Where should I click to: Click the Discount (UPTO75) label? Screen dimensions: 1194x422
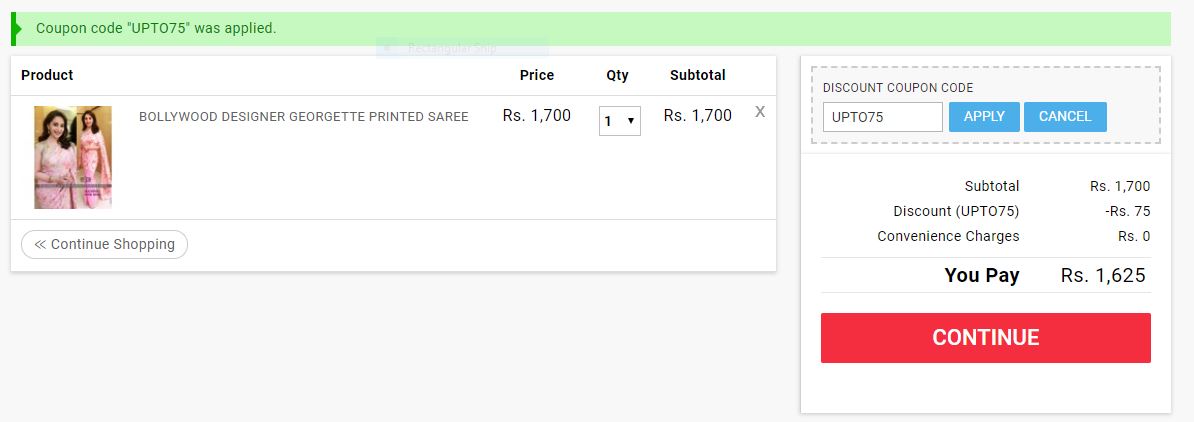(956, 211)
